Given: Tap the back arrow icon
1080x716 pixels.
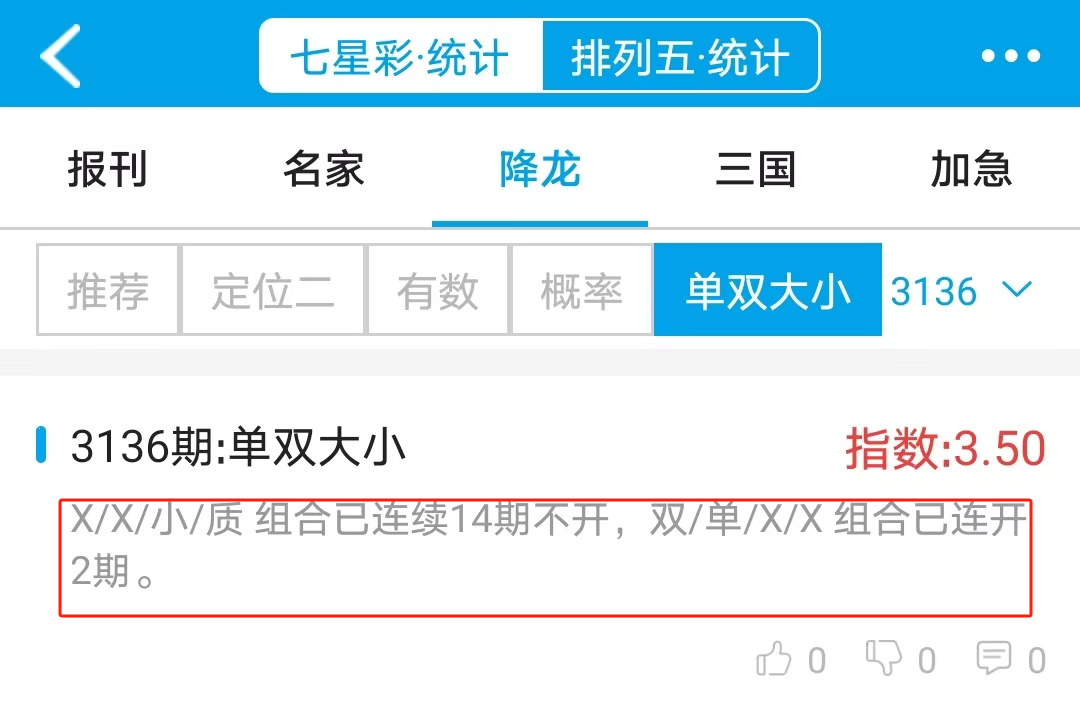Looking at the screenshot, I should pyautogui.click(x=61, y=56).
